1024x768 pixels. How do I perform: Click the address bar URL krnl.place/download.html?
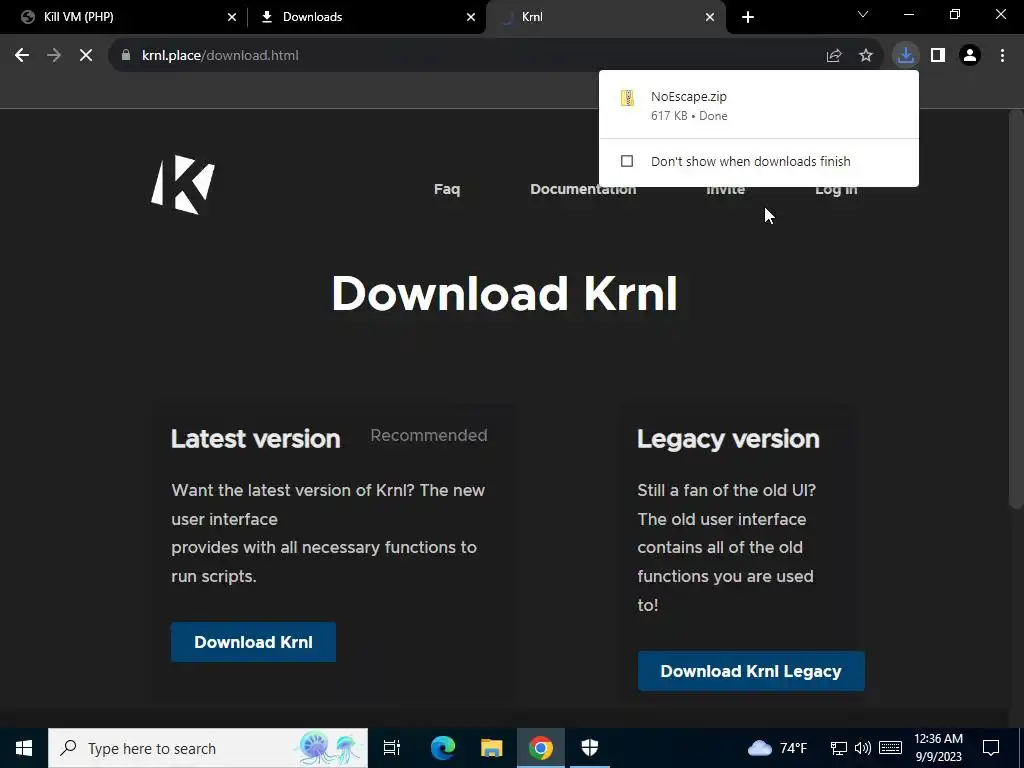(x=220, y=56)
